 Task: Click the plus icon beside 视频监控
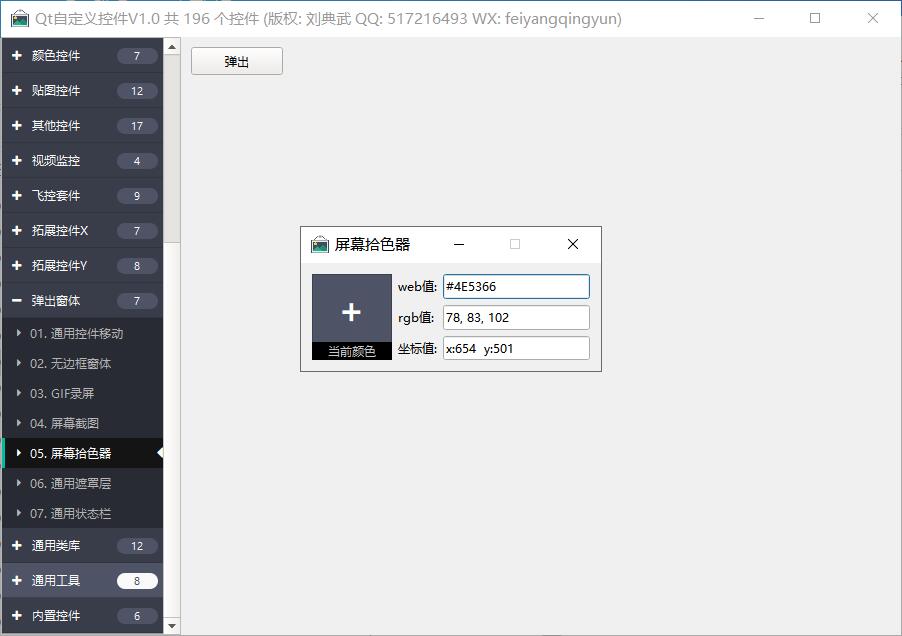tap(17, 161)
